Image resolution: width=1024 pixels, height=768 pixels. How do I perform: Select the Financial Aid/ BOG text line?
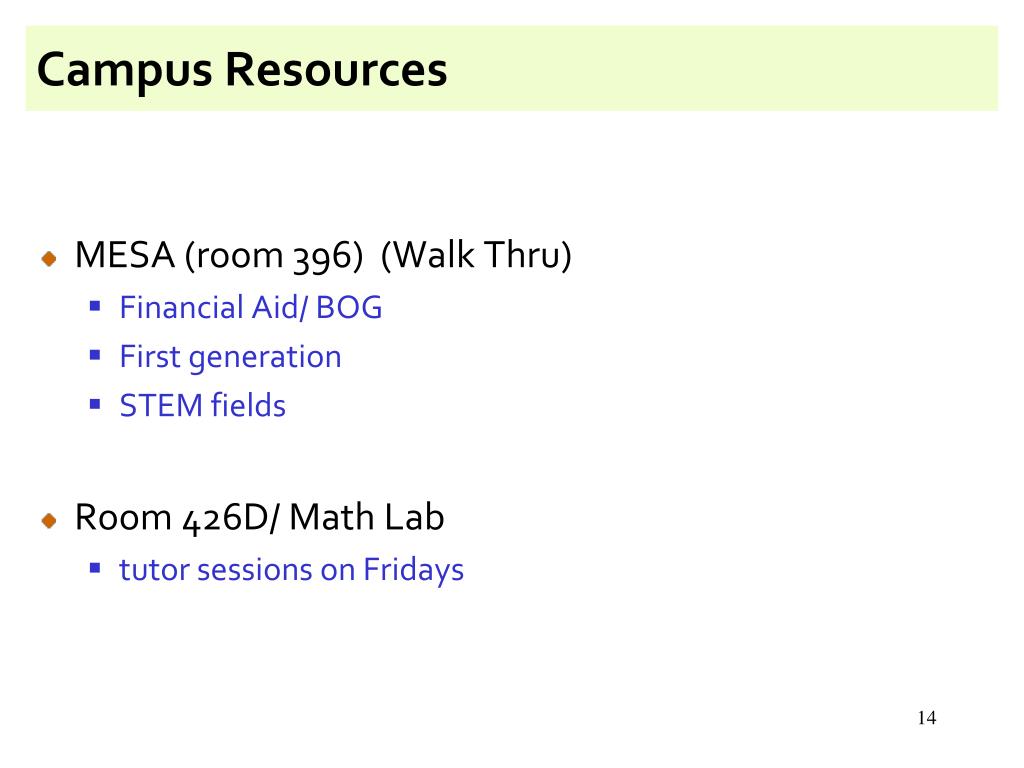pyautogui.click(x=251, y=308)
